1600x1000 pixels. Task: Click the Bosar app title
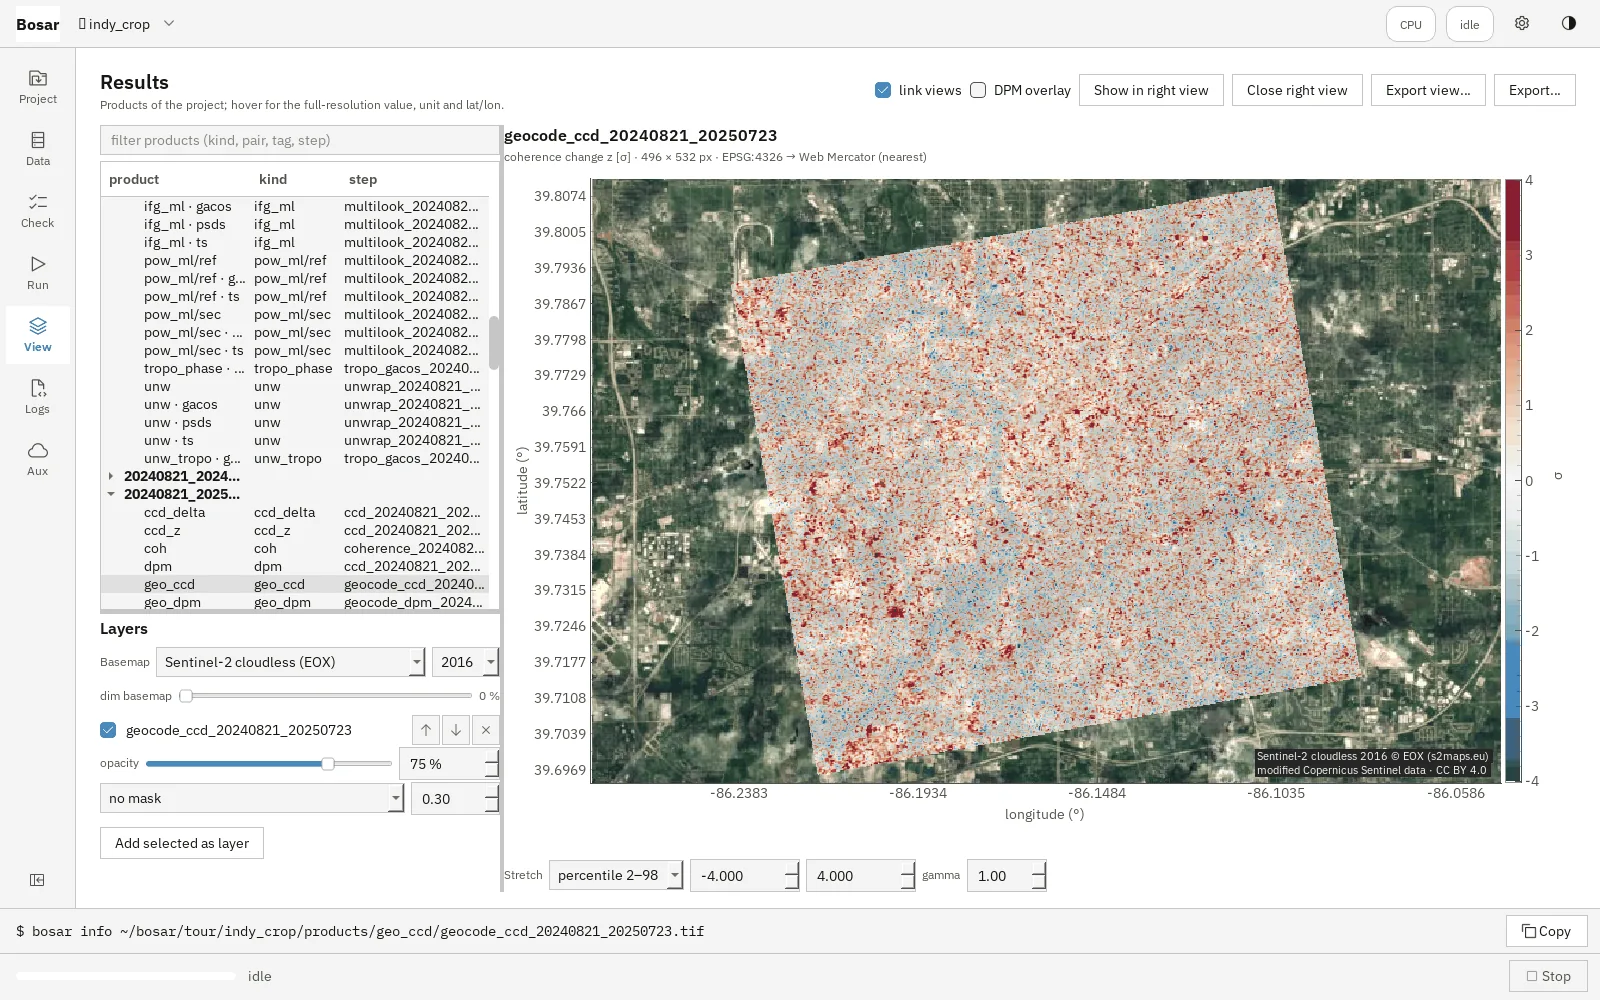pyautogui.click(x=38, y=24)
